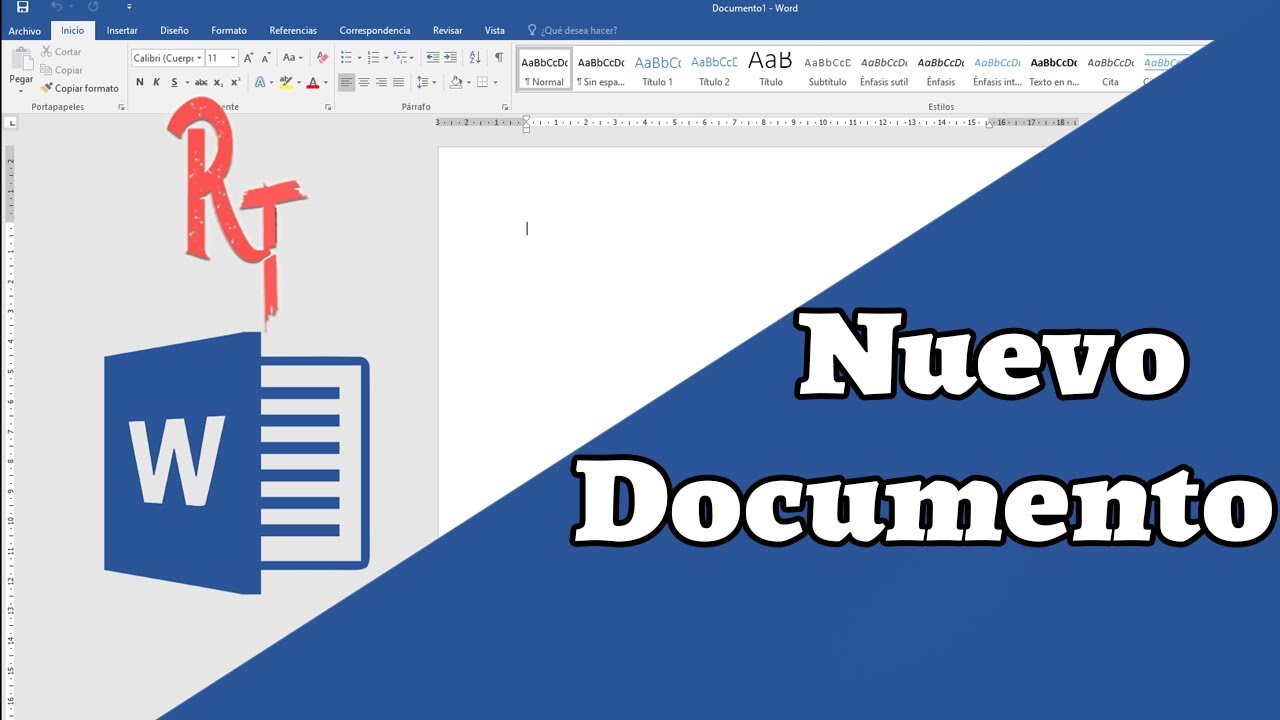1280x720 pixels.
Task: Switch to the Diseño tab
Action: 174,31
